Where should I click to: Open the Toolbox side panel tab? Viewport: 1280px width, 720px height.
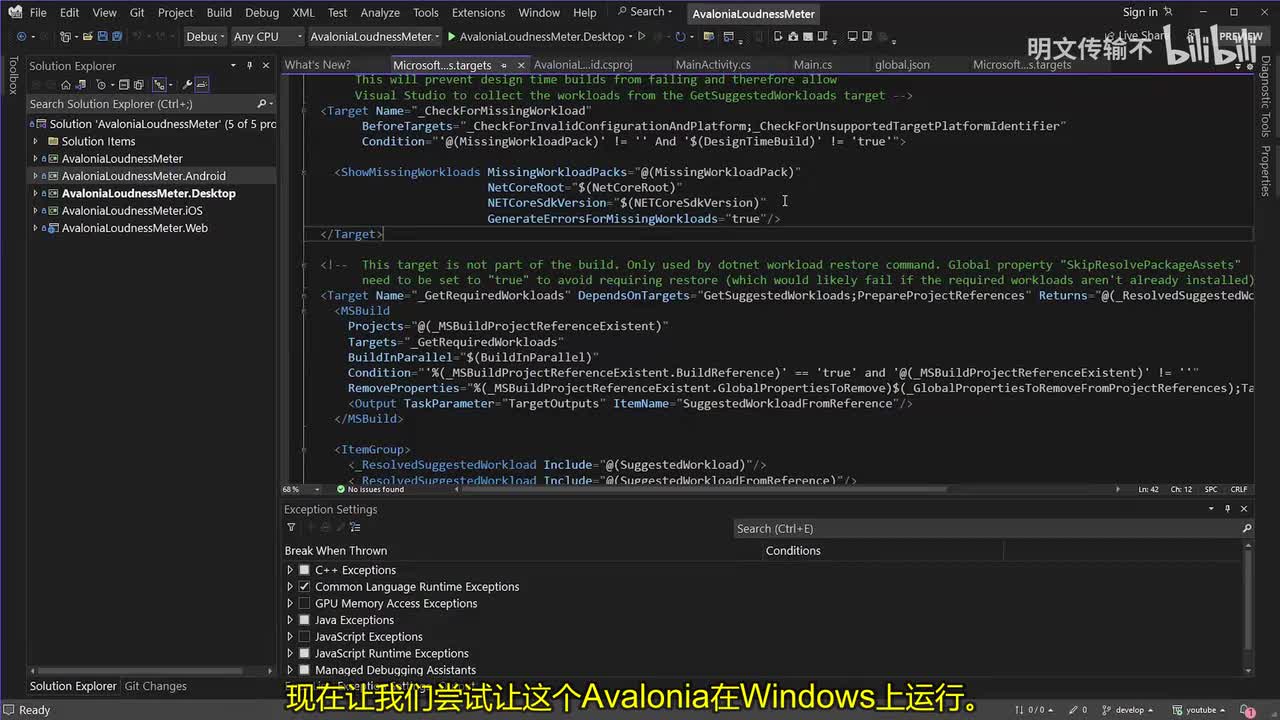(x=13, y=76)
